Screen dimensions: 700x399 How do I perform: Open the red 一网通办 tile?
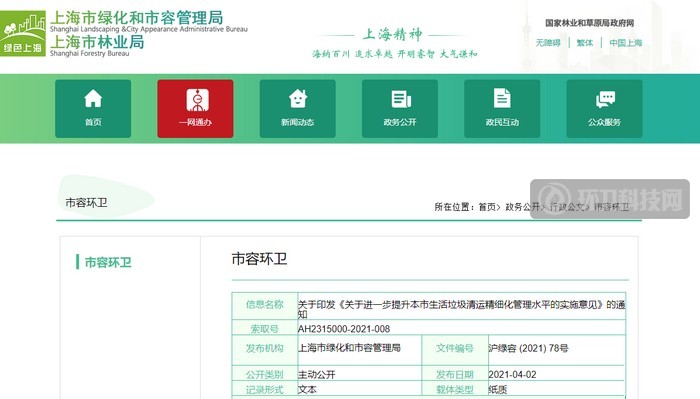coord(195,108)
